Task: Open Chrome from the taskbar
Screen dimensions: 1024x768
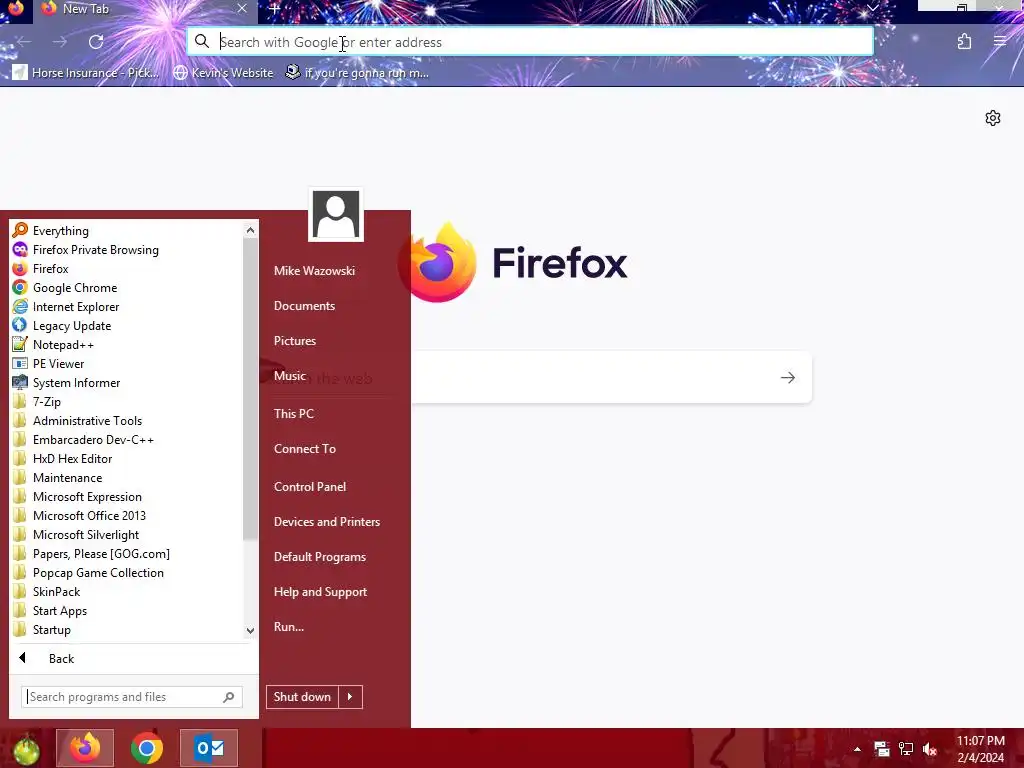Action: coord(147,748)
